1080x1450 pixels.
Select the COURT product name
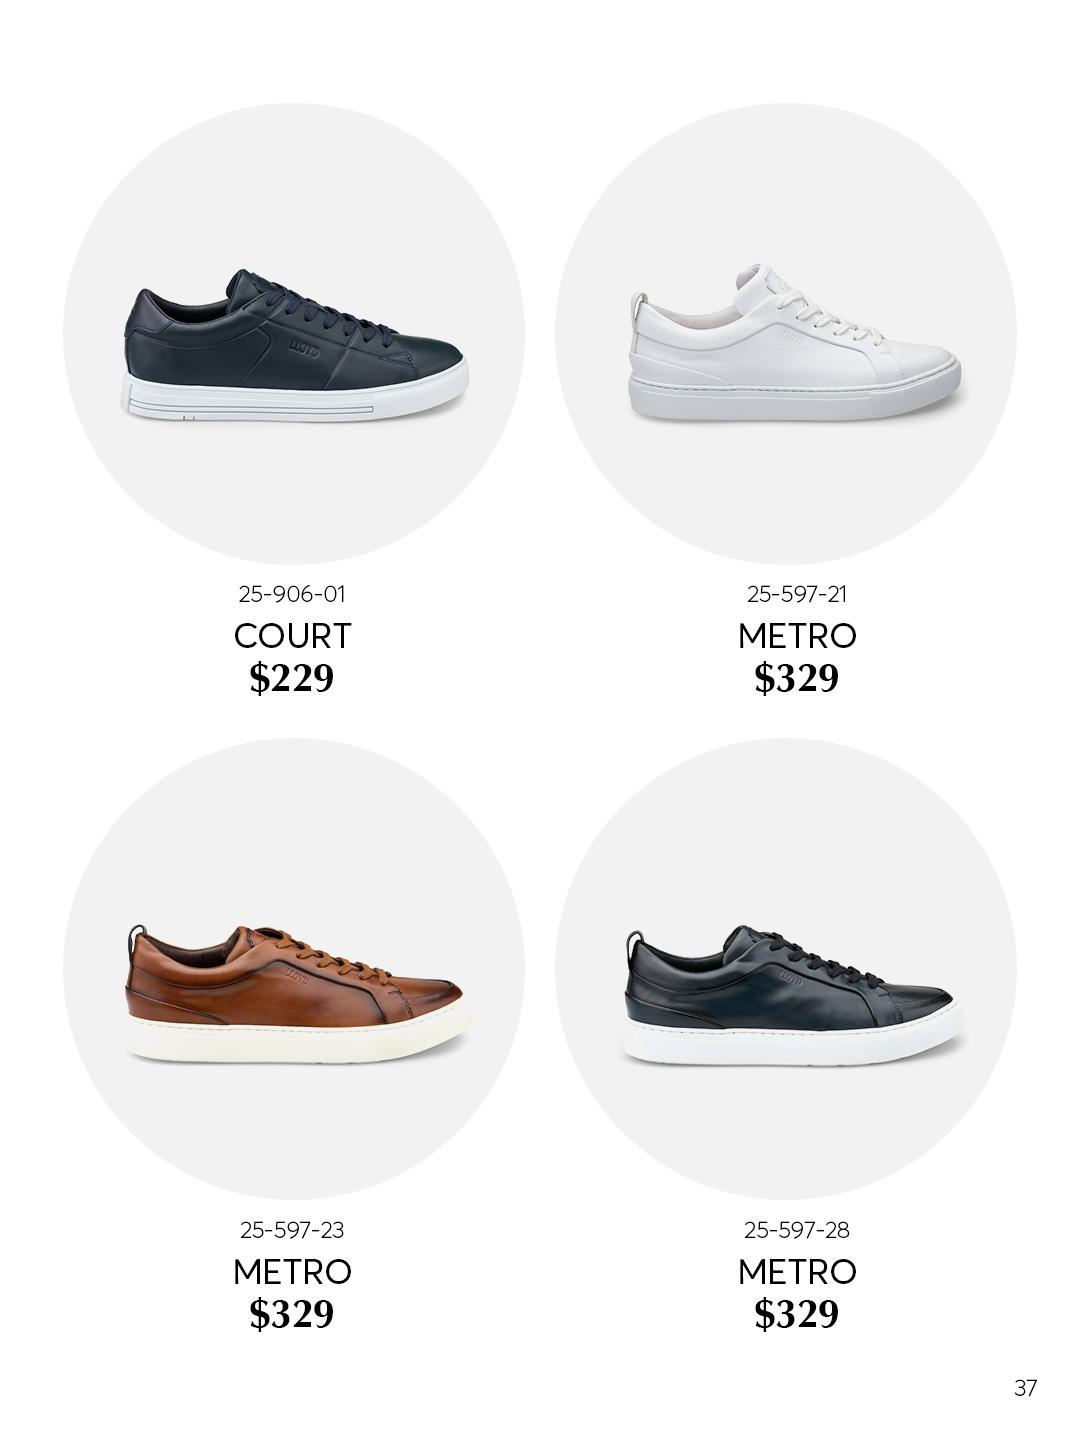tap(292, 636)
